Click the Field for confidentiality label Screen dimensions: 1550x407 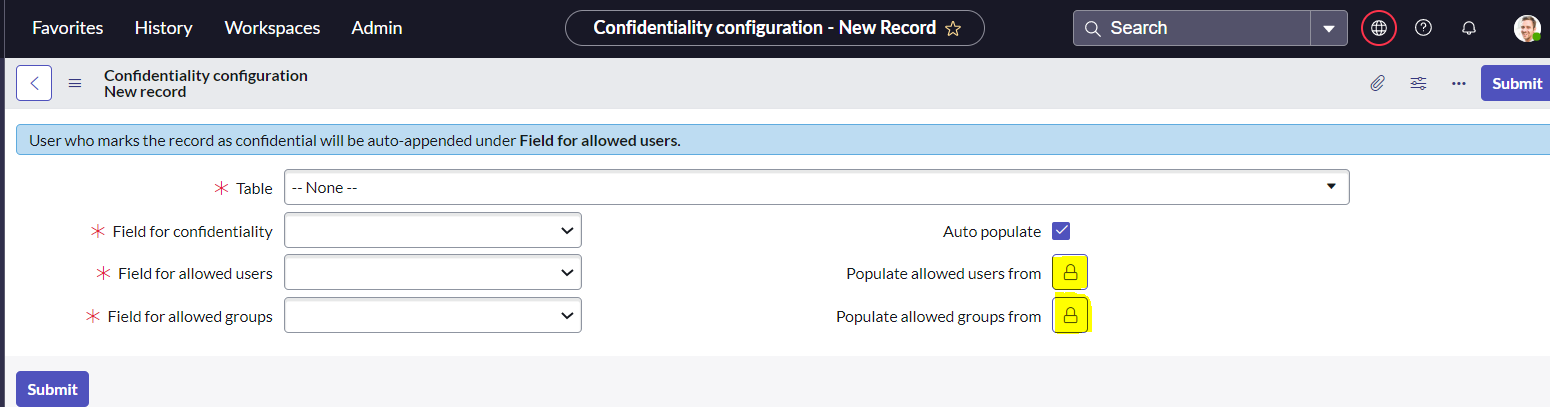coord(192,231)
